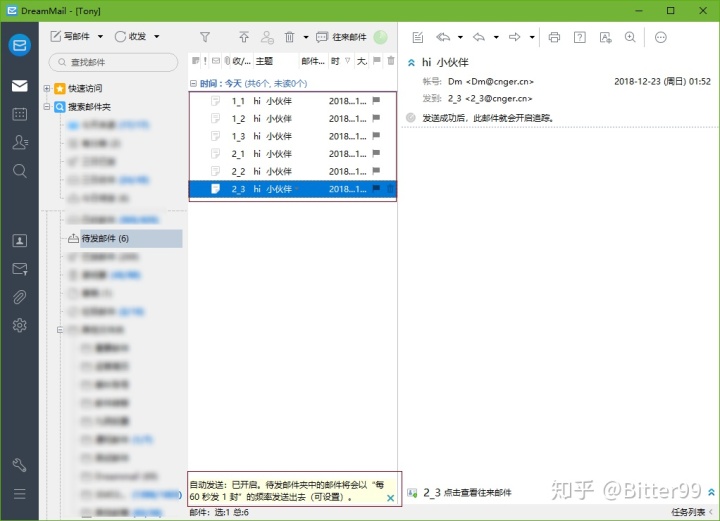Toggle the flag on the 2_1 mail row
The image size is (720, 521).
[x=376, y=153]
